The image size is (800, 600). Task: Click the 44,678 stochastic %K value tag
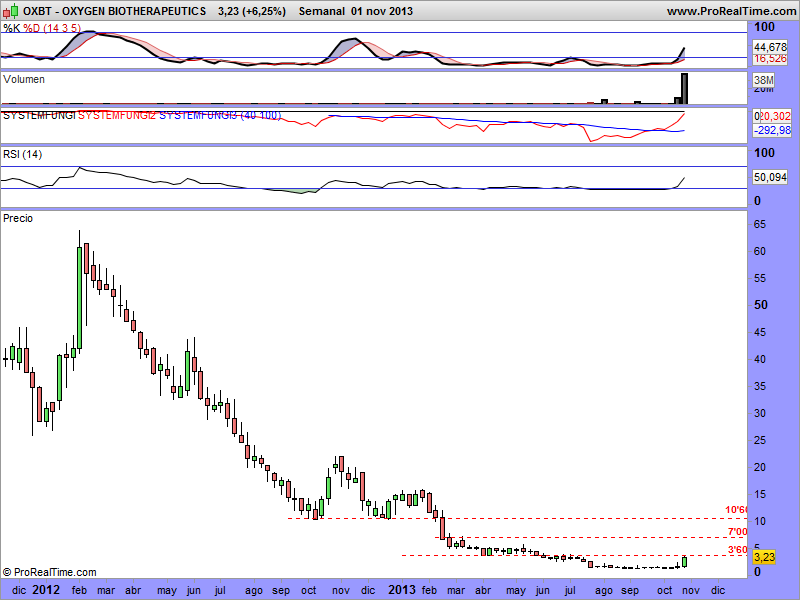pos(770,47)
